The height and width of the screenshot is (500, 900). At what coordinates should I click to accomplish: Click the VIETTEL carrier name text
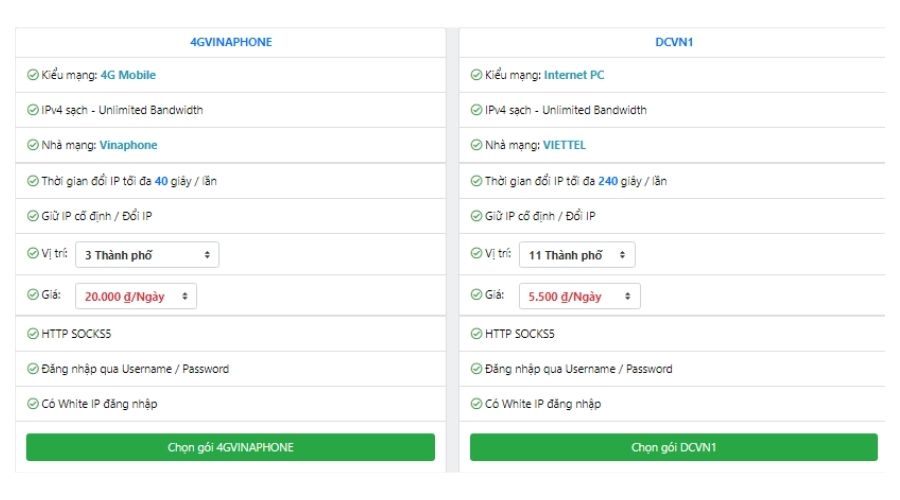[564, 145]
